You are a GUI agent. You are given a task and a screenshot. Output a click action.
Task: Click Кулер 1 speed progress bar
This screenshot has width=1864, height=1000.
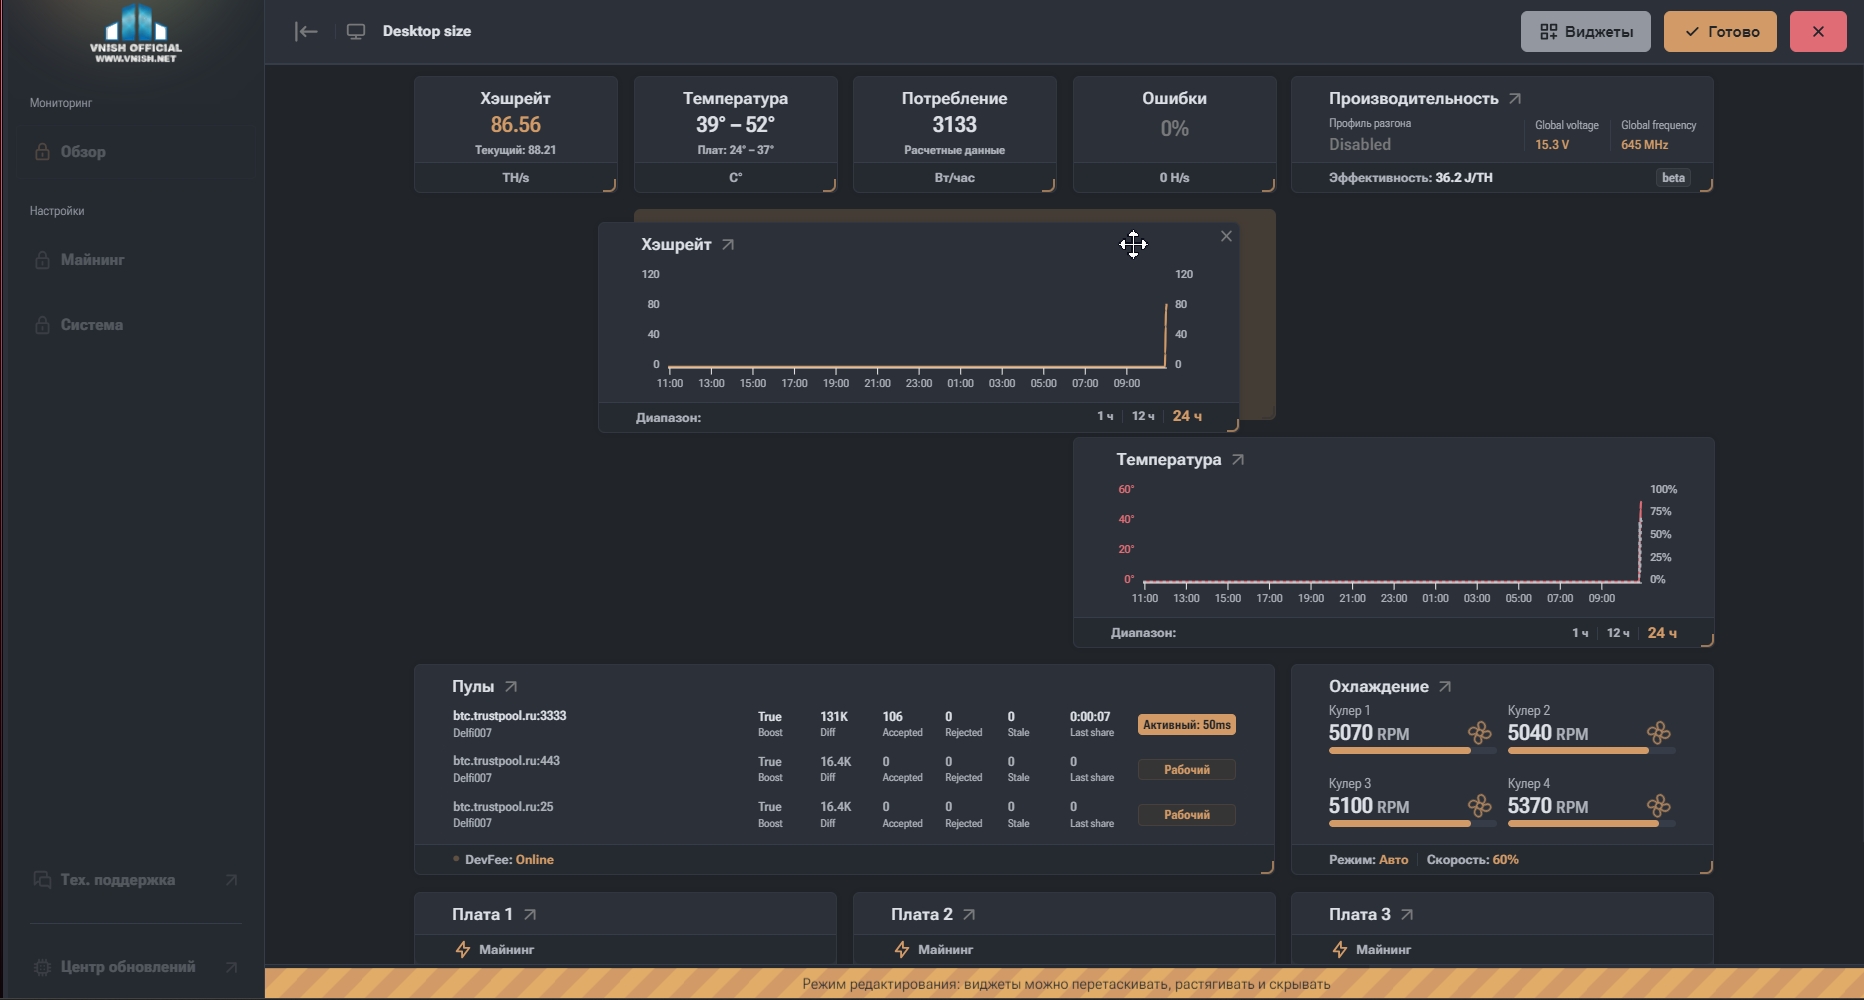(1412, 751)
